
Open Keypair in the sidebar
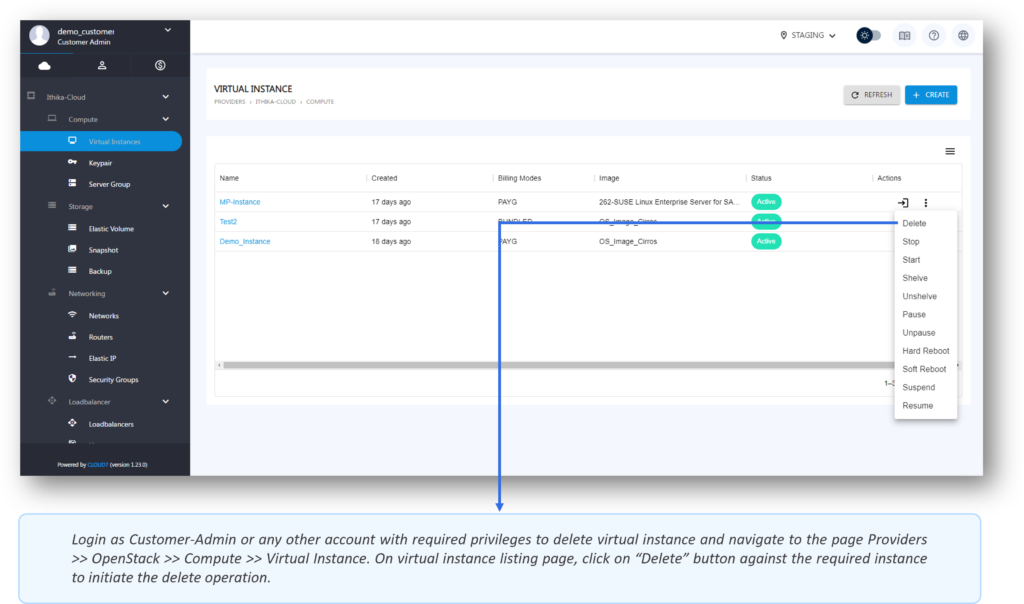click(100, 163)
